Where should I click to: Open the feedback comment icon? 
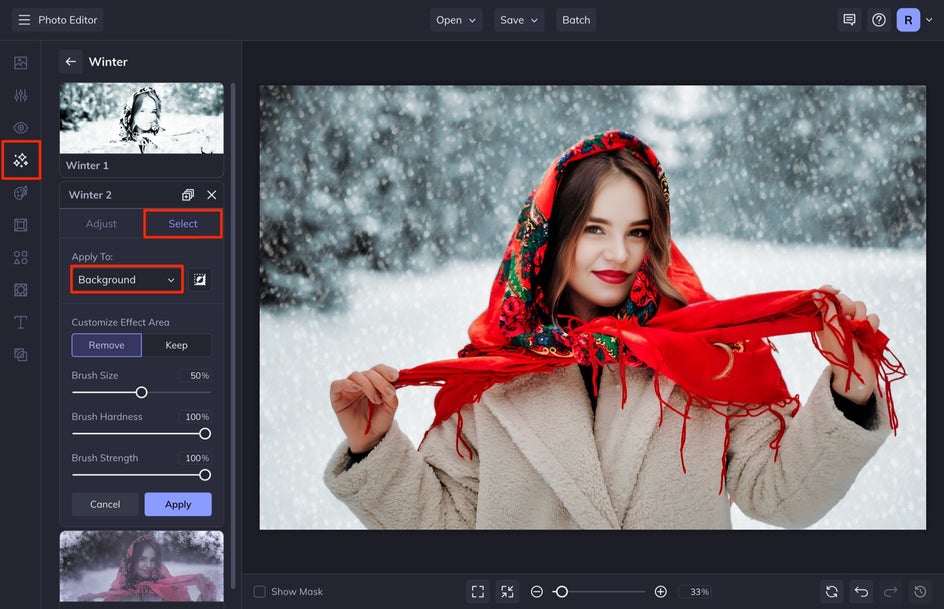pos(849,20)
